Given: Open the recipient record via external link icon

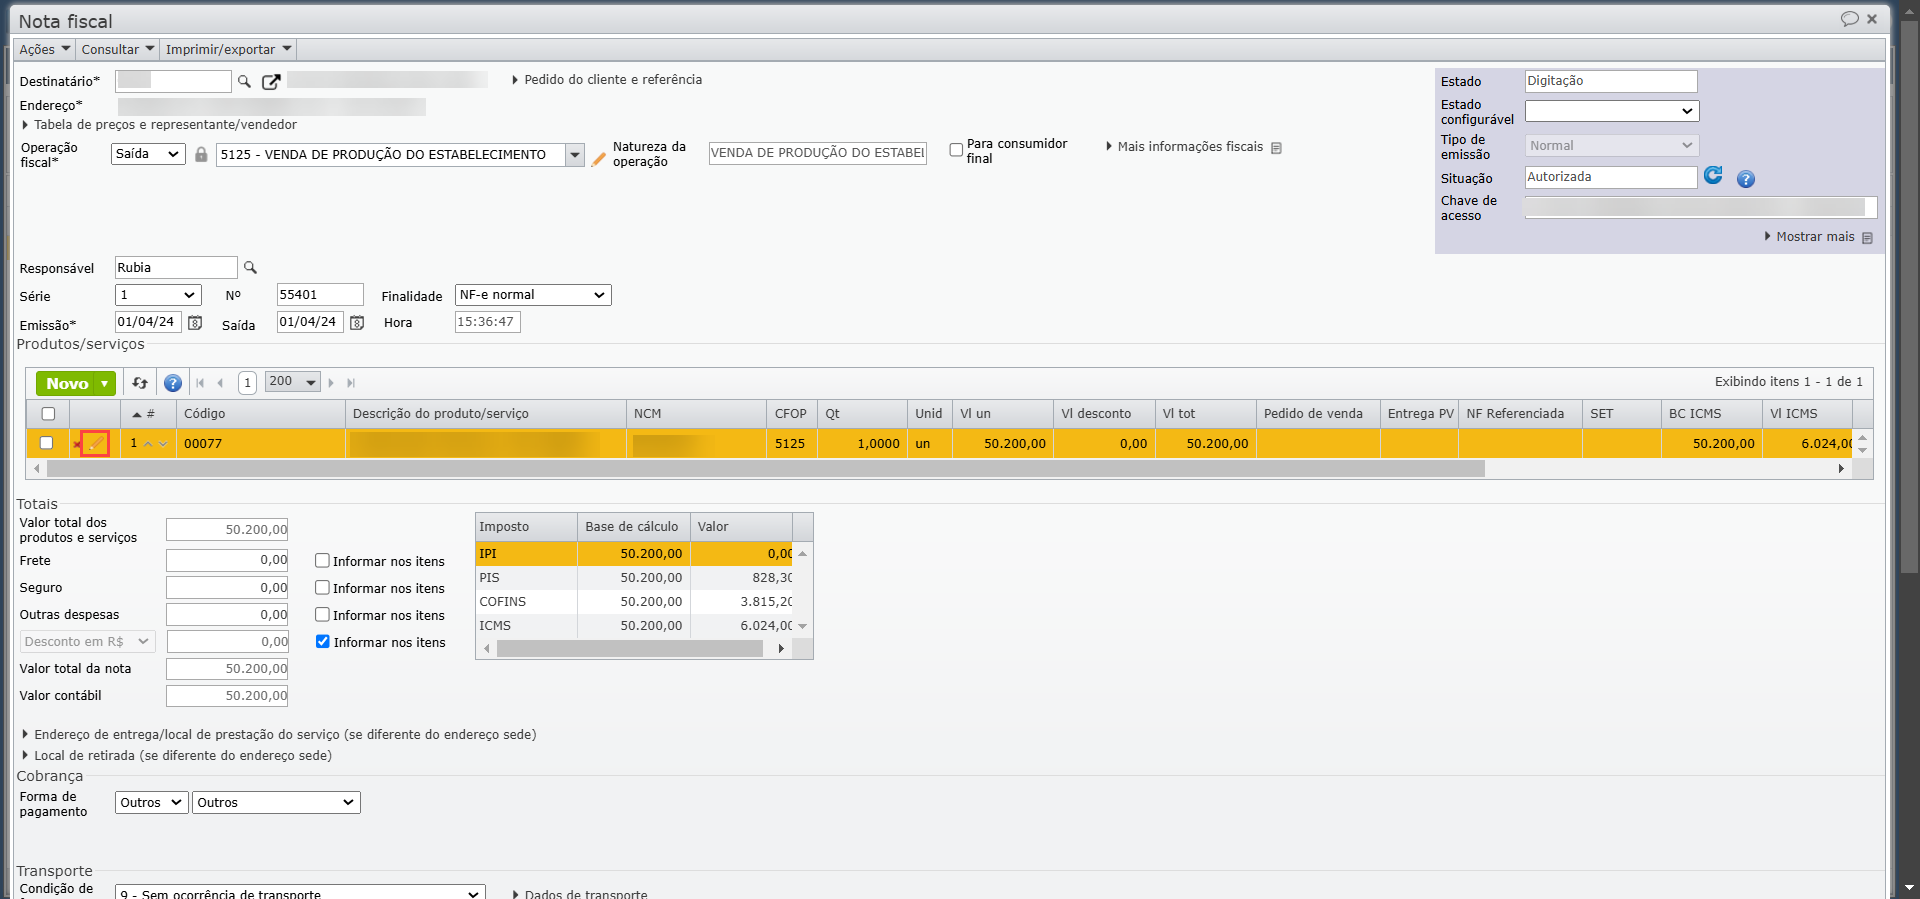Looking at the screenshot, I should point(270,82).
